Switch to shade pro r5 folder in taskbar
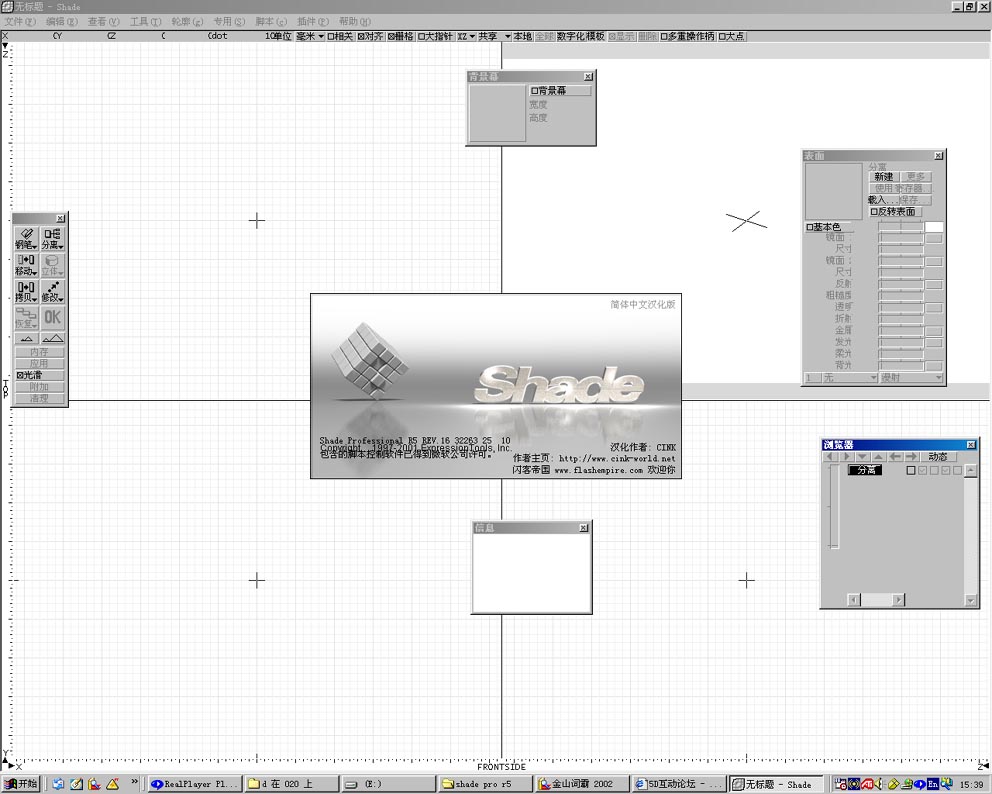 point(484,784)
